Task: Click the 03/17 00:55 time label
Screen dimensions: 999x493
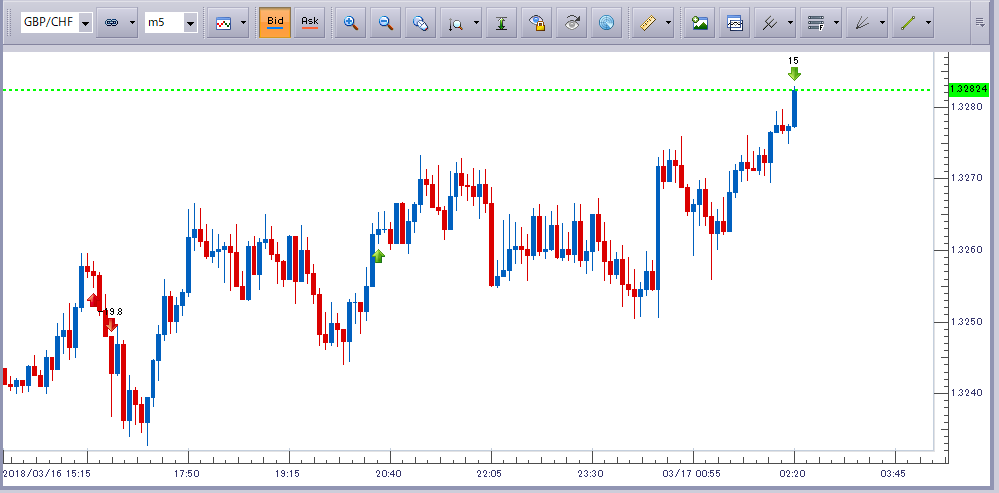Action: (x=691, y=474)
